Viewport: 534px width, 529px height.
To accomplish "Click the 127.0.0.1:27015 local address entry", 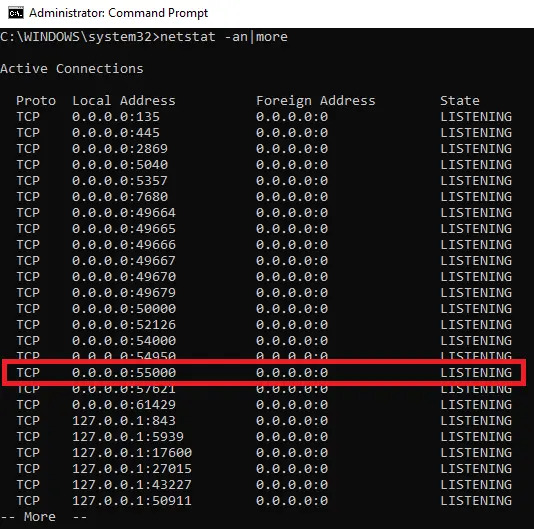I will click(x=132, y=469).
